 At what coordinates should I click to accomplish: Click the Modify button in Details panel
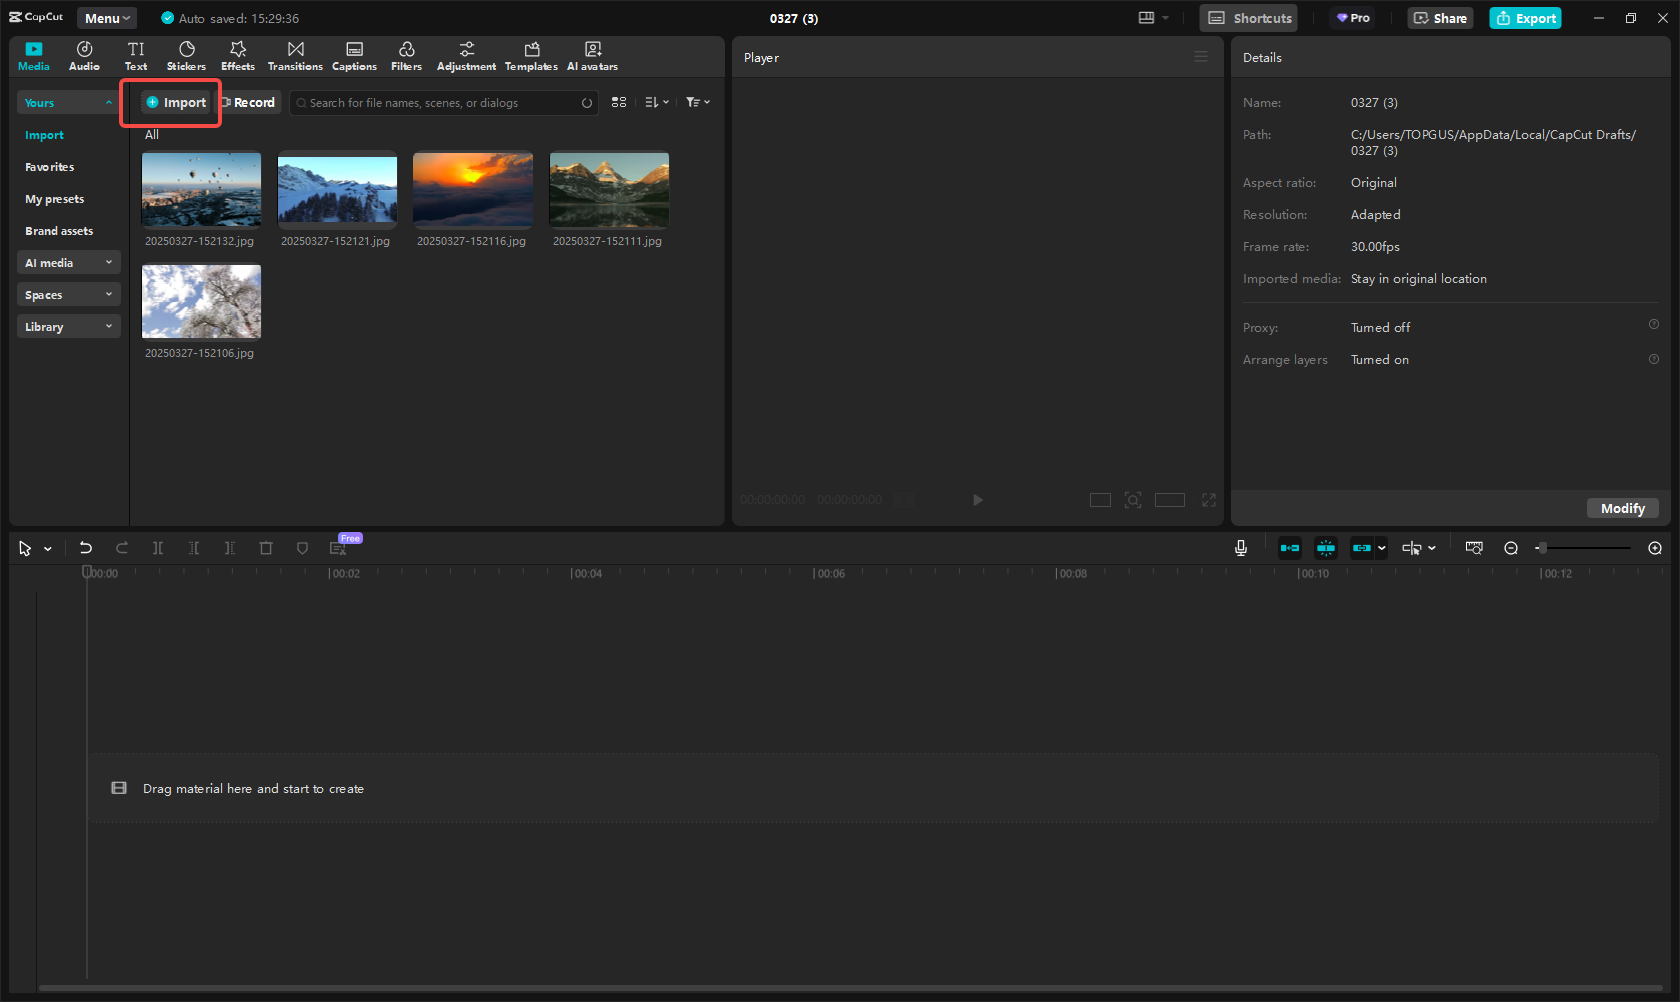pos(1622,508)
